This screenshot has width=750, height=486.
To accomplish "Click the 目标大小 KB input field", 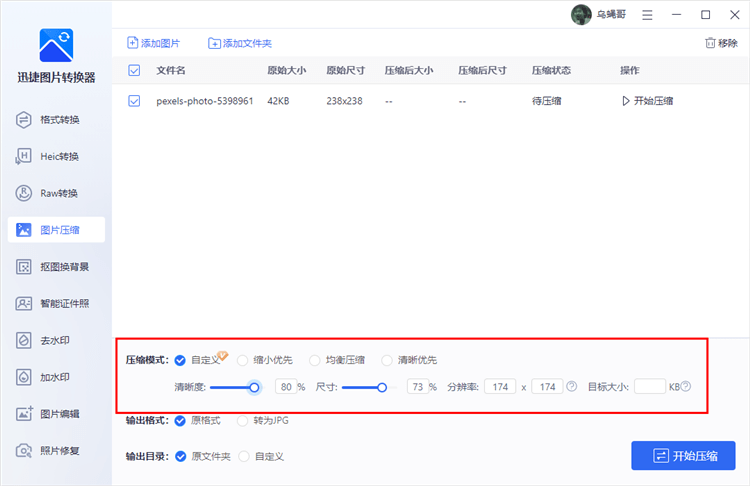I will pos(650,387).
